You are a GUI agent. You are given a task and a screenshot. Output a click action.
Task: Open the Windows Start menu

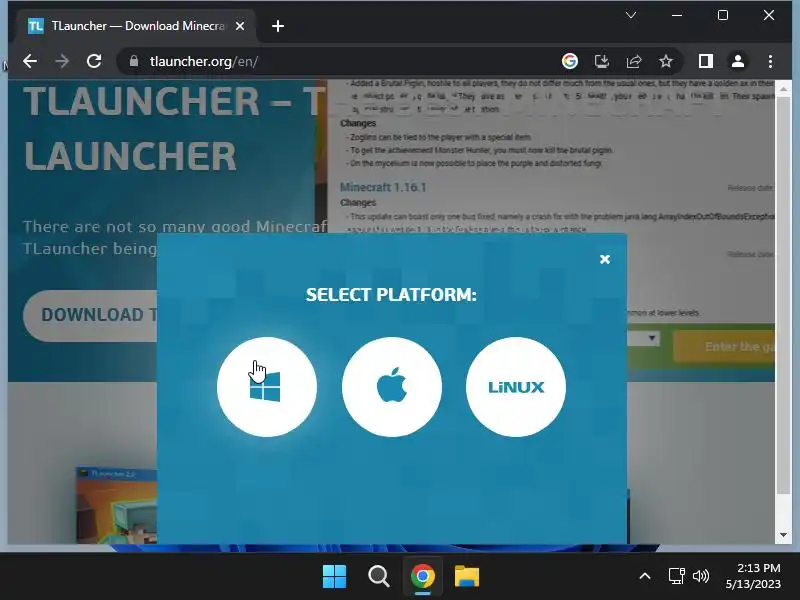pyautogui.click(x=335, y=577)
